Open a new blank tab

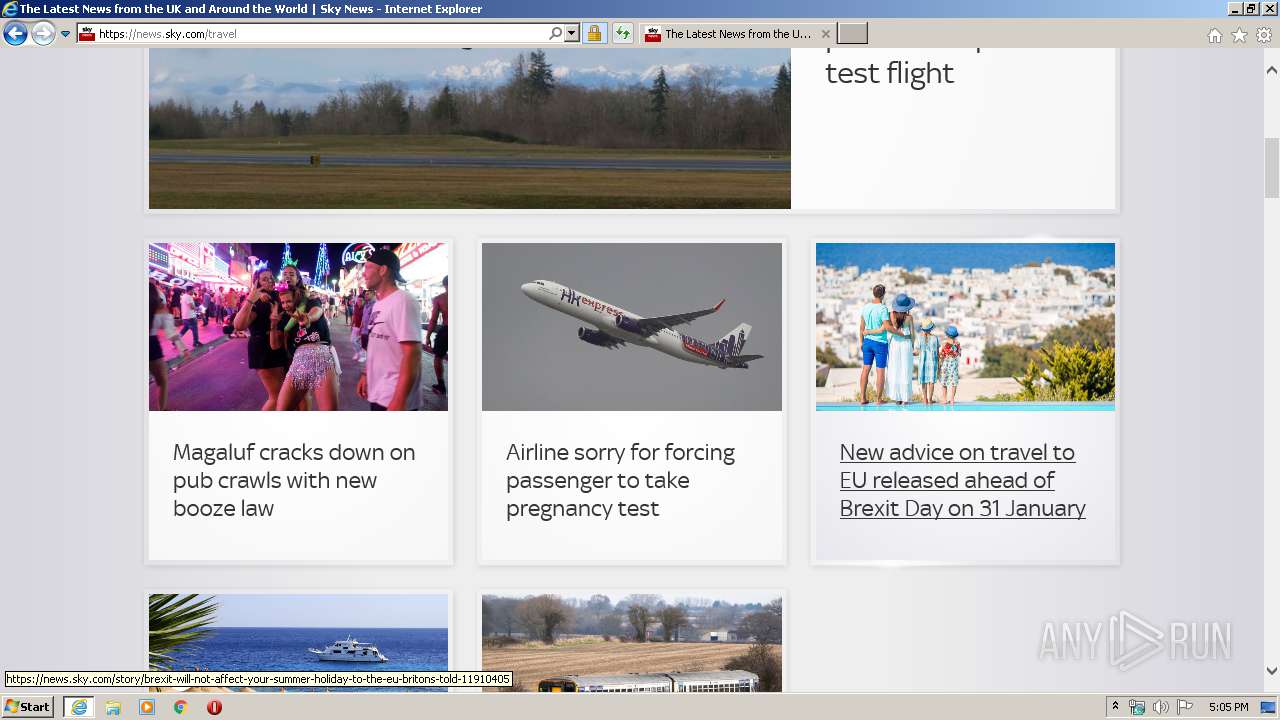coord(852,34)
